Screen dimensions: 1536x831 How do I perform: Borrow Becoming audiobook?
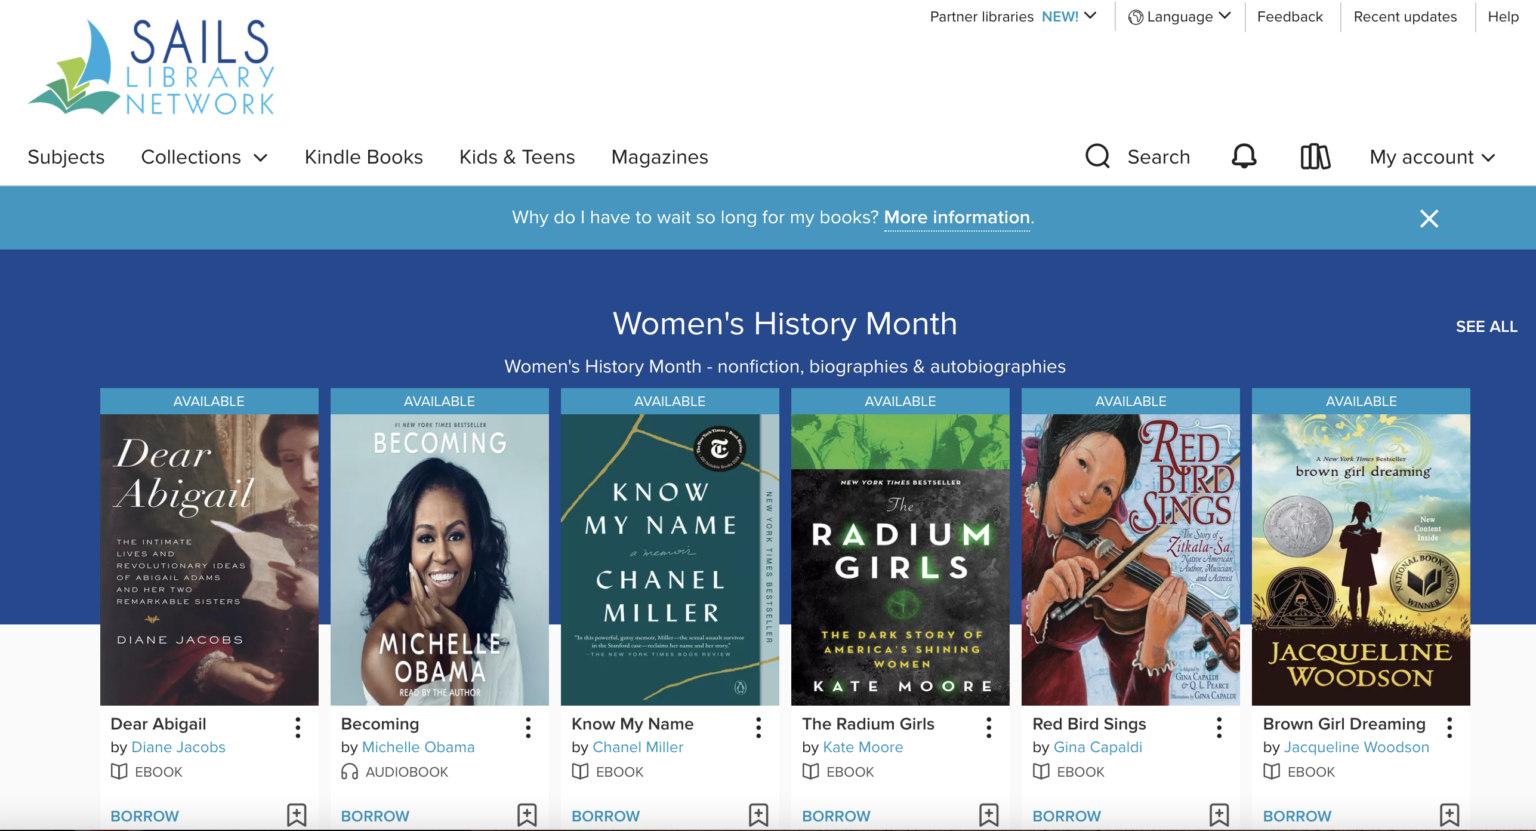click(375, 816)
